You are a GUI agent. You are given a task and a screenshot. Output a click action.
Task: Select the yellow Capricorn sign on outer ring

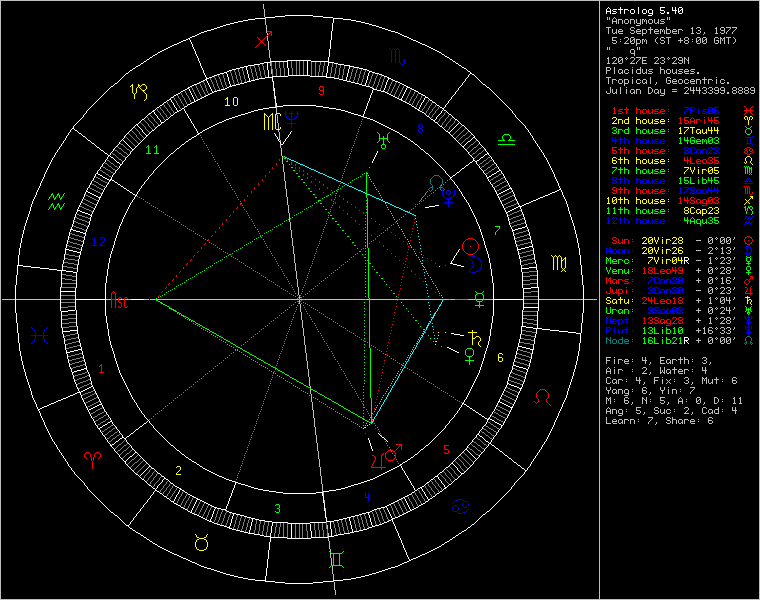point(140,92)
